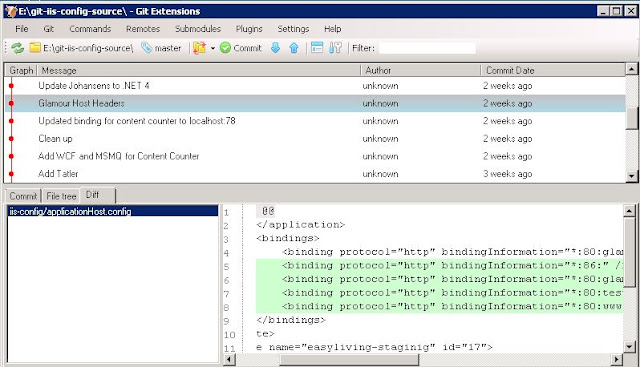
Task: Click the Git Extensions title bar icon
Action: (11, 11)
